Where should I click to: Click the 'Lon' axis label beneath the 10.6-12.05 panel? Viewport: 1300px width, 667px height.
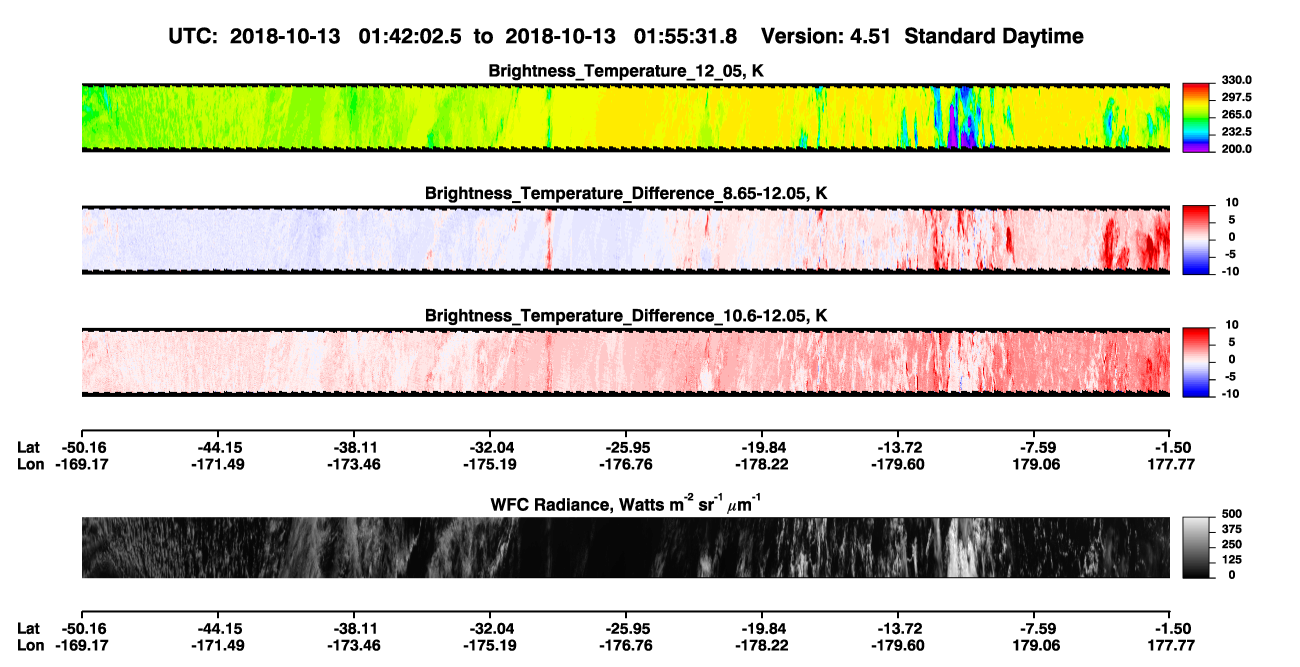30,464
